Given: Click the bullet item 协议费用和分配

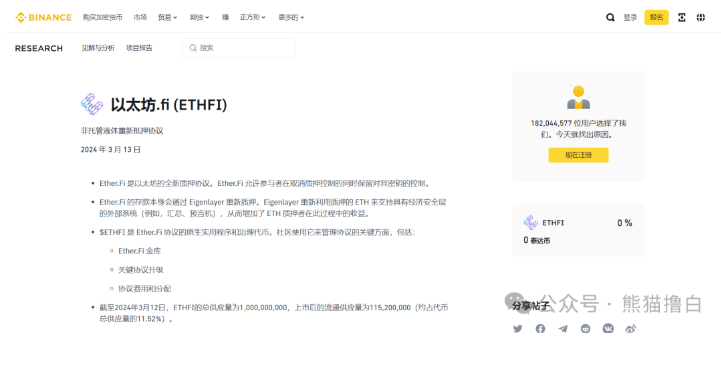Looking at the screenshot, I should [145, 289].
